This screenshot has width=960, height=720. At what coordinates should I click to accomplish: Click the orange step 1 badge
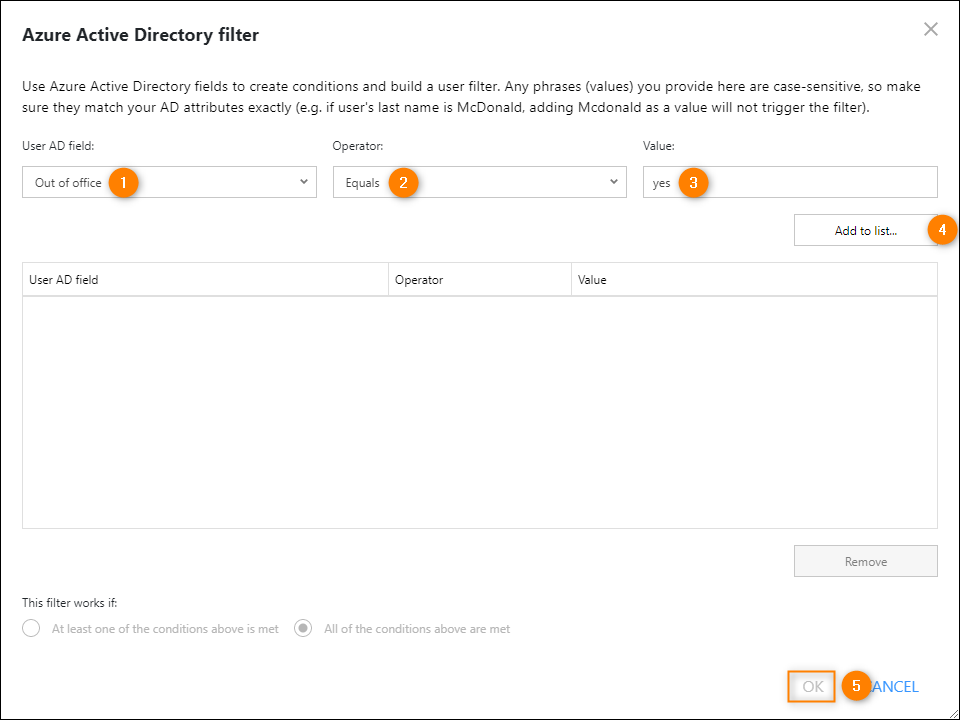(124, 182)
